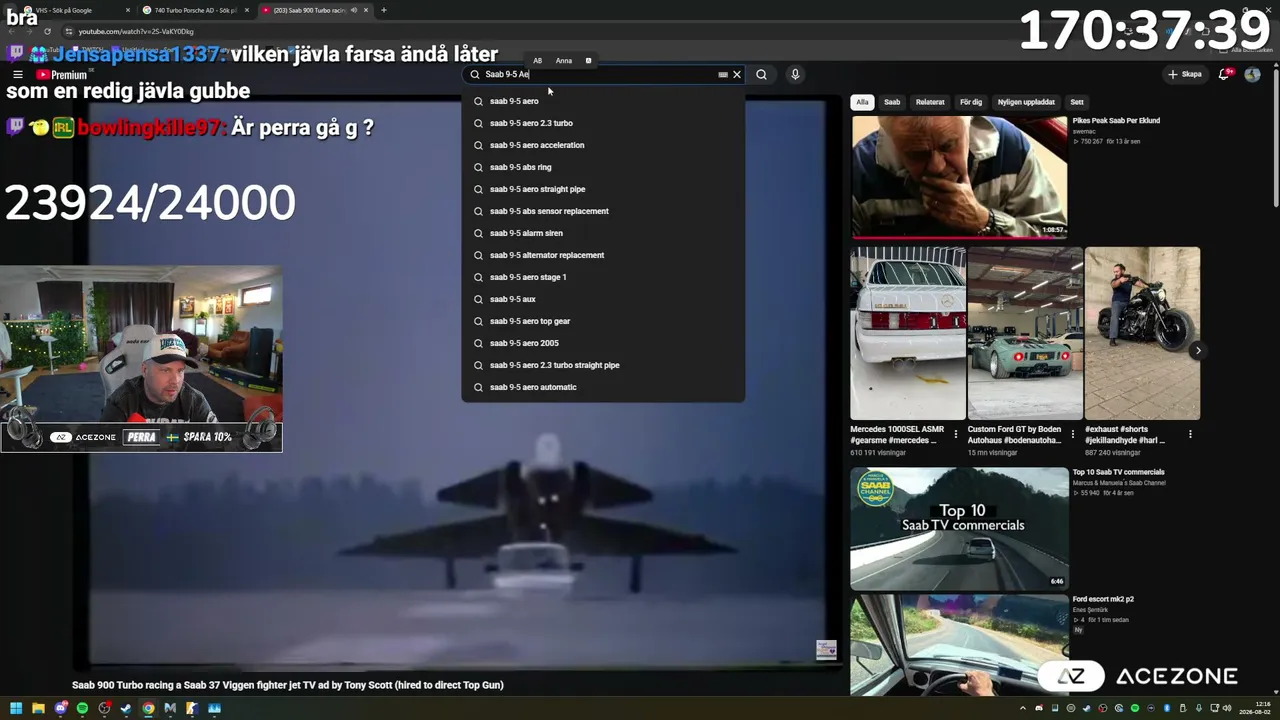
Task: Open the taskbar clock and date
Action: click(x=1254, y=708)
